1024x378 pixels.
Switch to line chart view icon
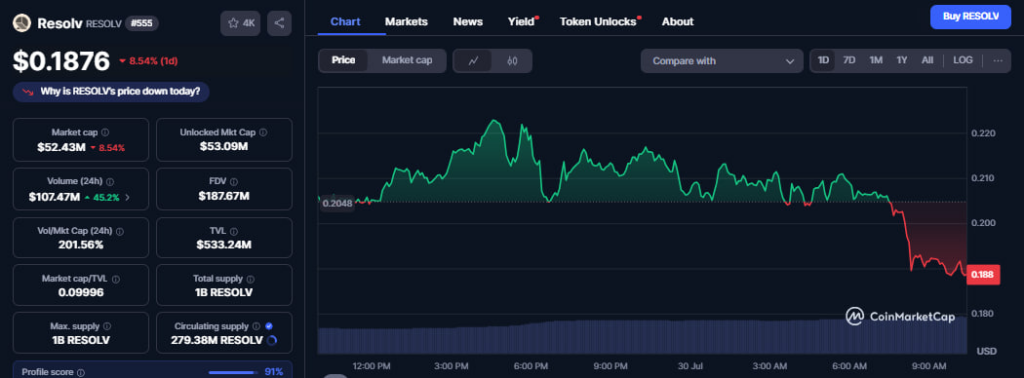pos(473,61)
